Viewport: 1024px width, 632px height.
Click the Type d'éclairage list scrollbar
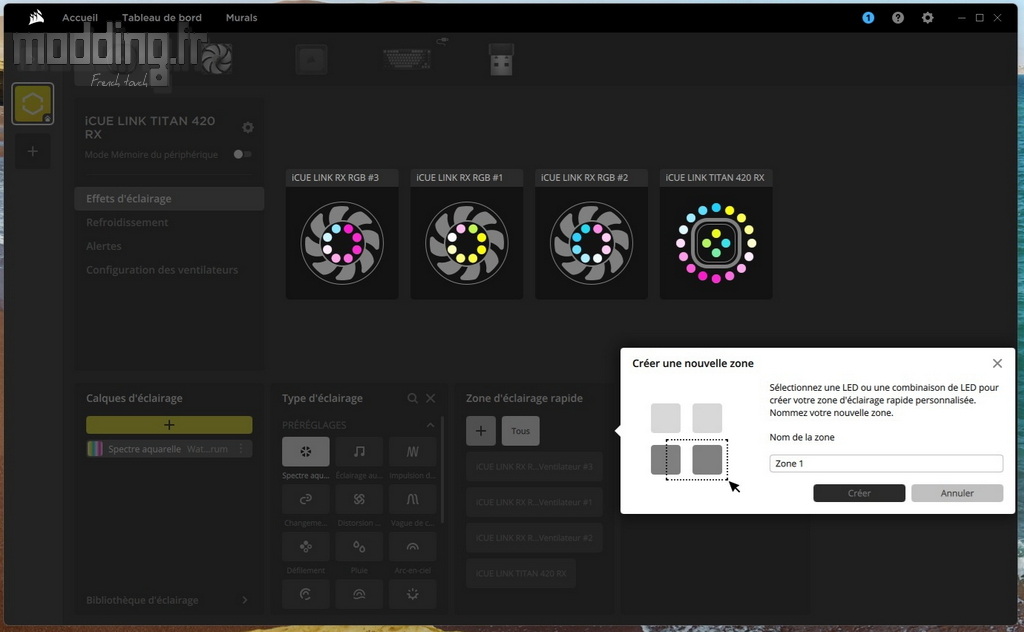442,470
